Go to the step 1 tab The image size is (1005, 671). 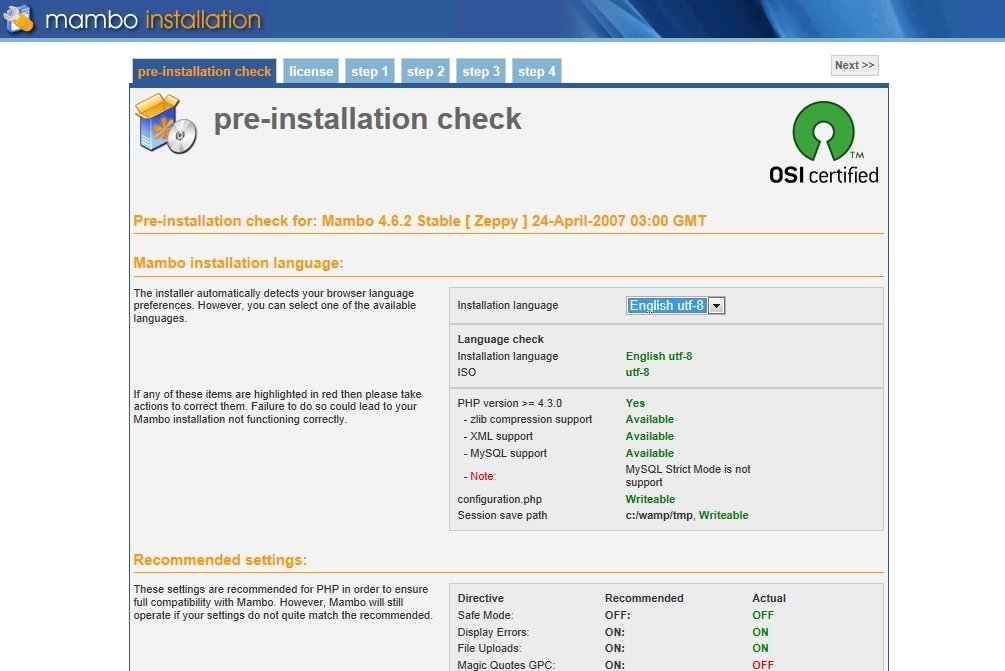(369, 71)
